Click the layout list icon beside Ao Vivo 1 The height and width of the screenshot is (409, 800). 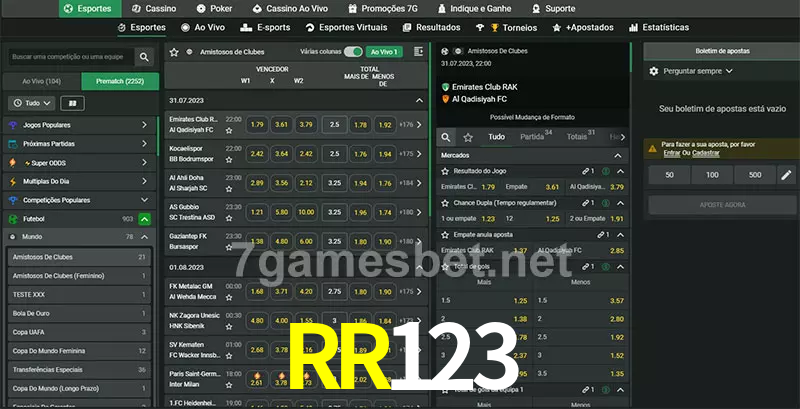coord(418,52)
